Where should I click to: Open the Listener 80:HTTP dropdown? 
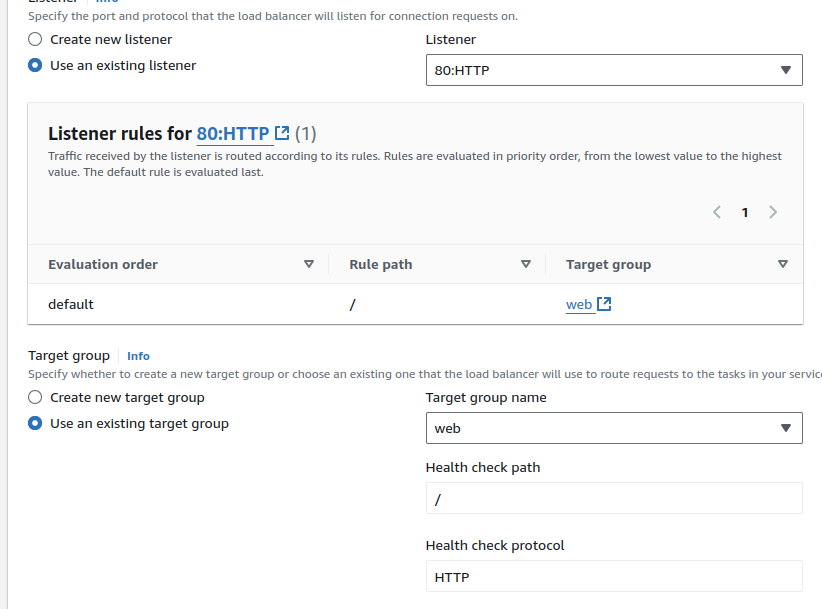tap(614, 70)
